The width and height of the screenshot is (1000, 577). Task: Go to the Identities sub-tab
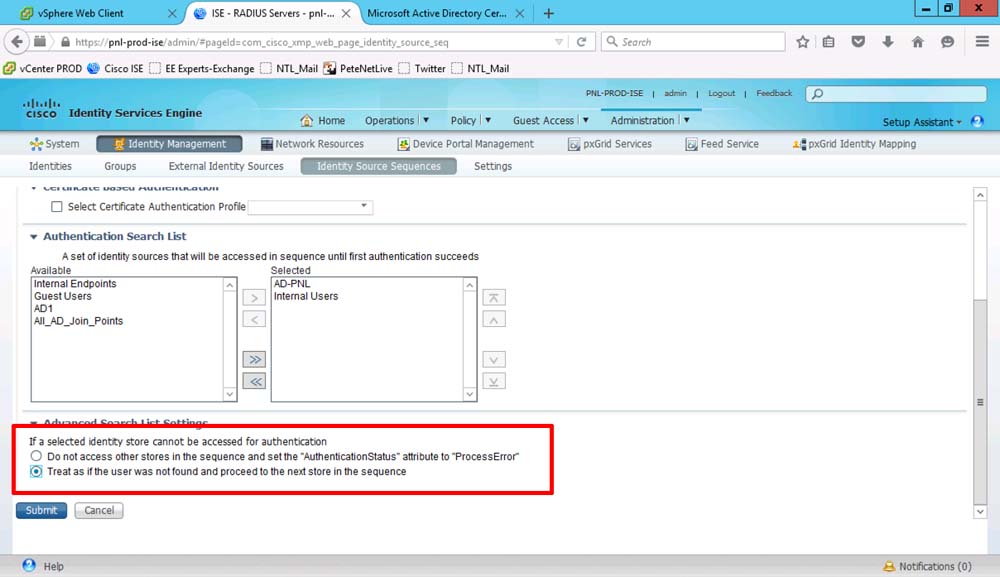pos(50,166)
